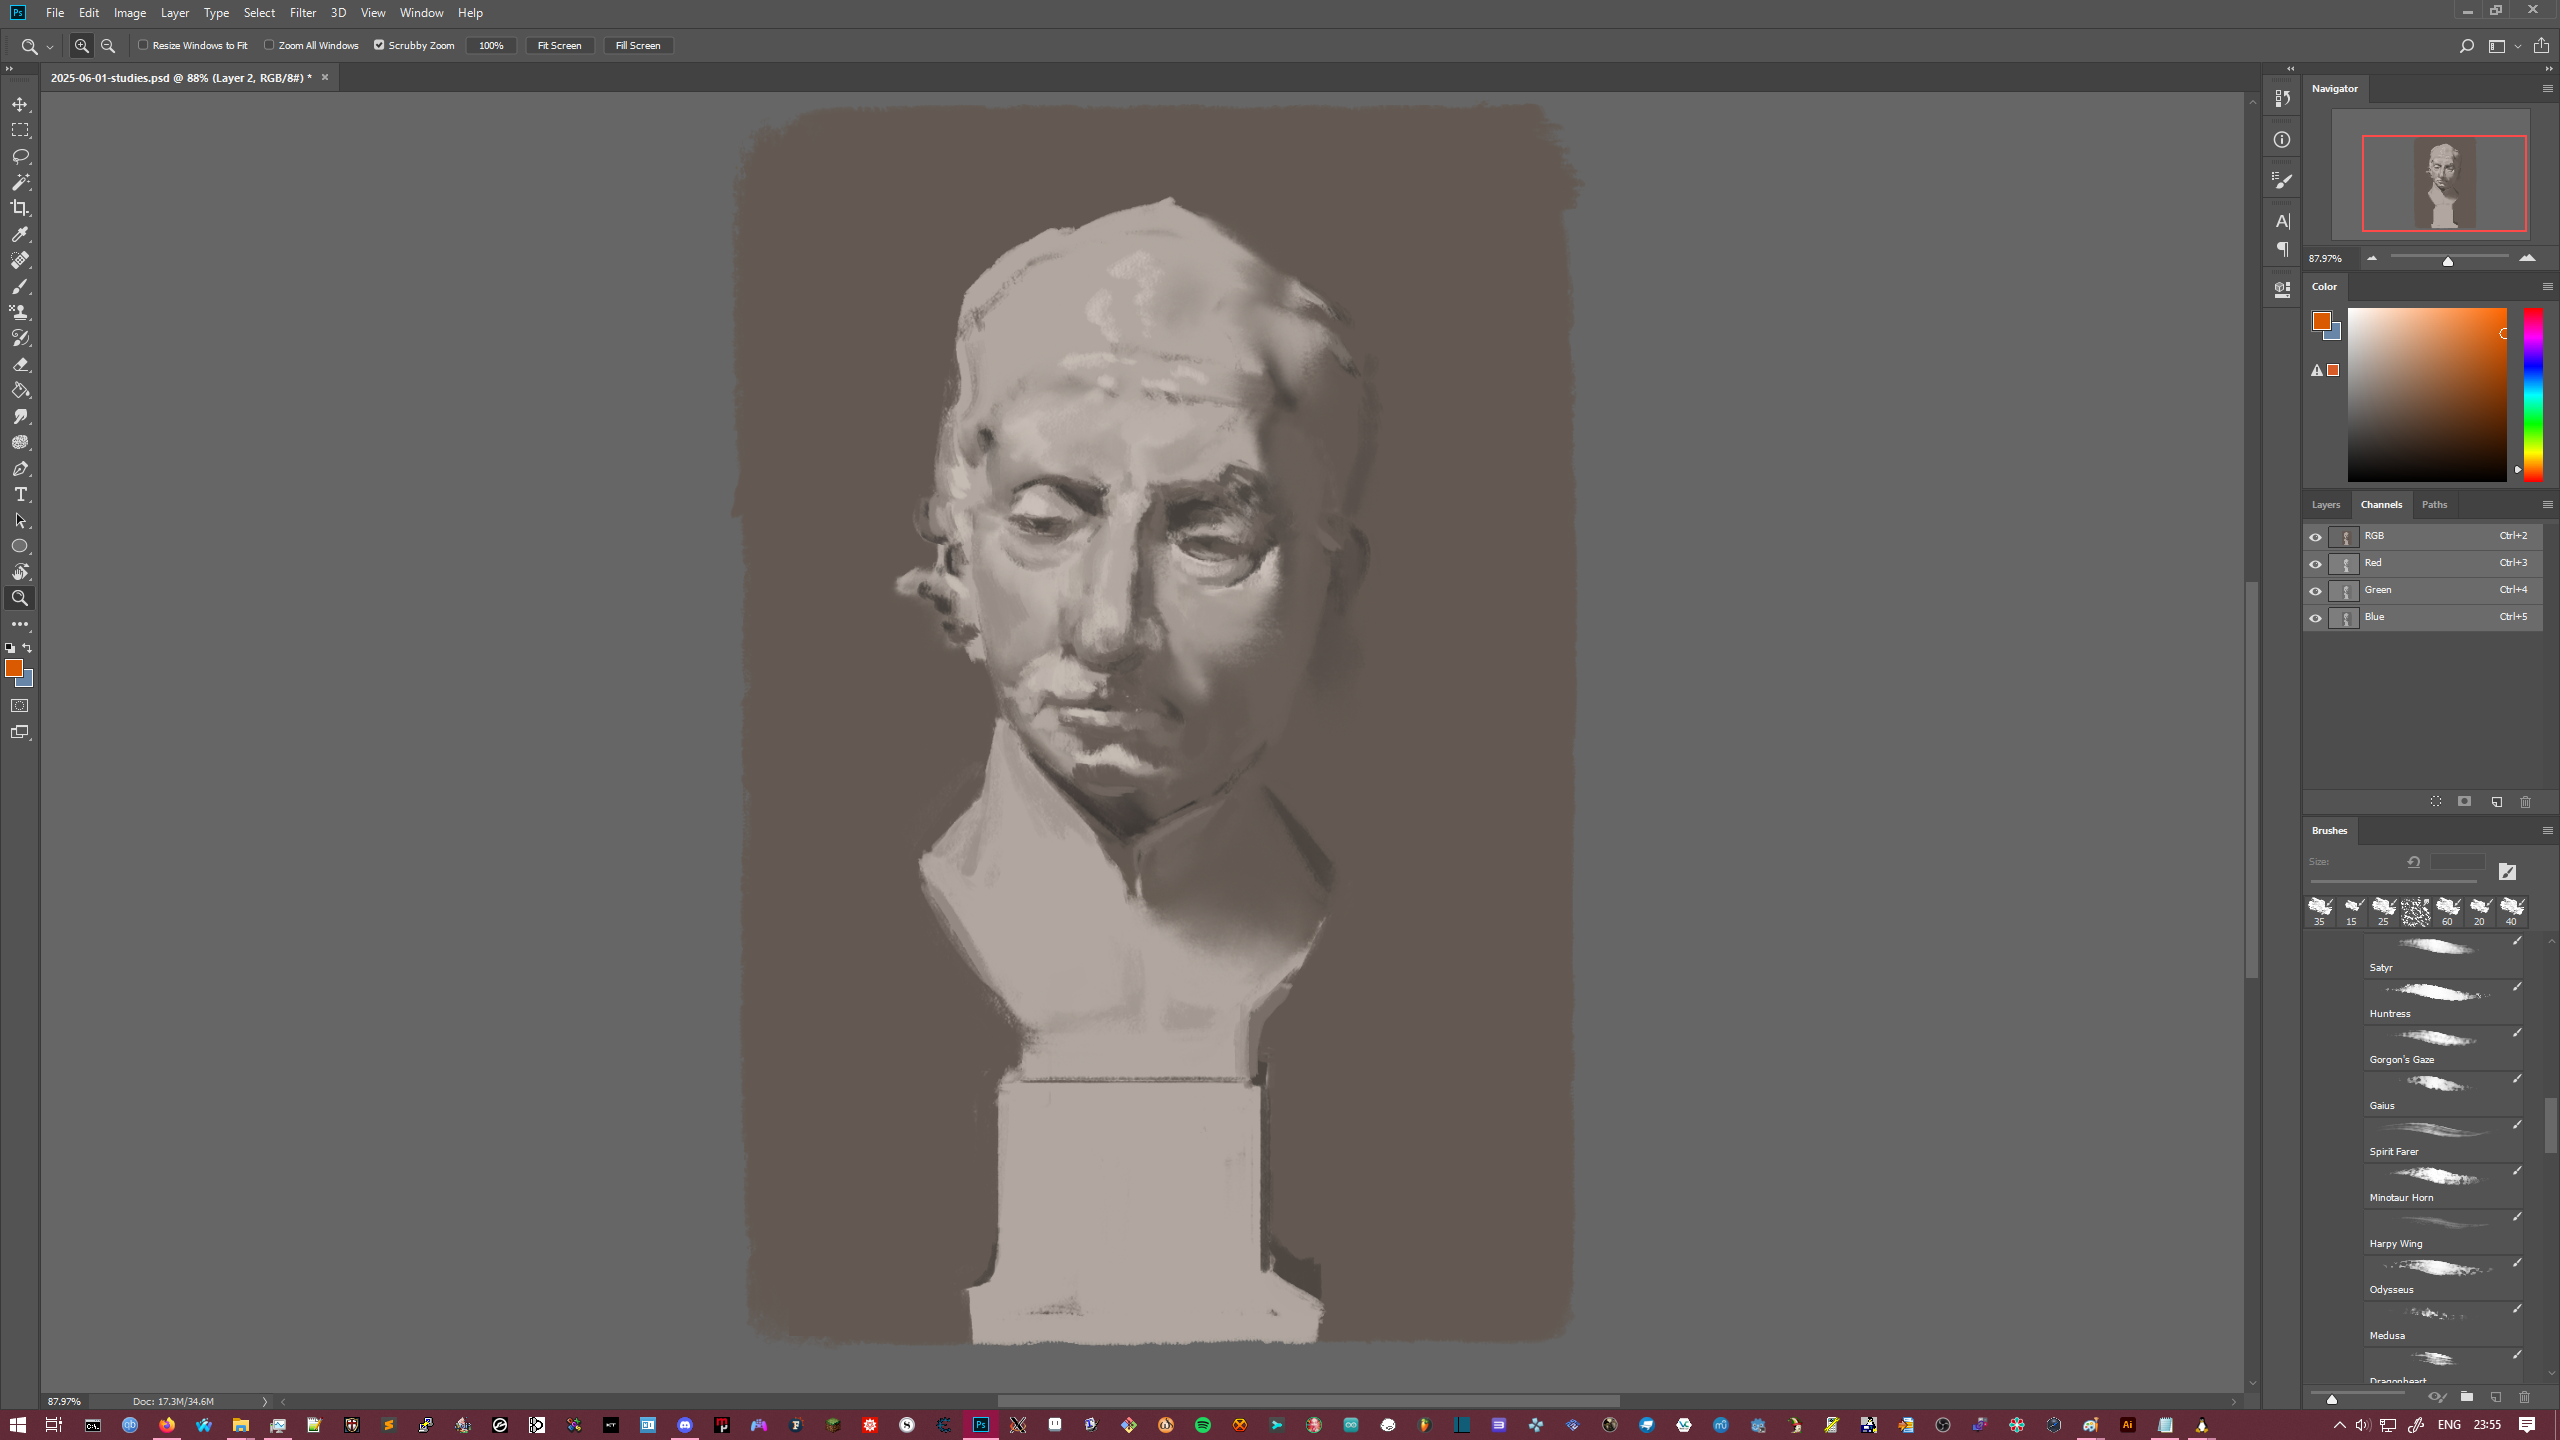Hide the RGB channel

pyautogui.click(x=2315, y=537)
